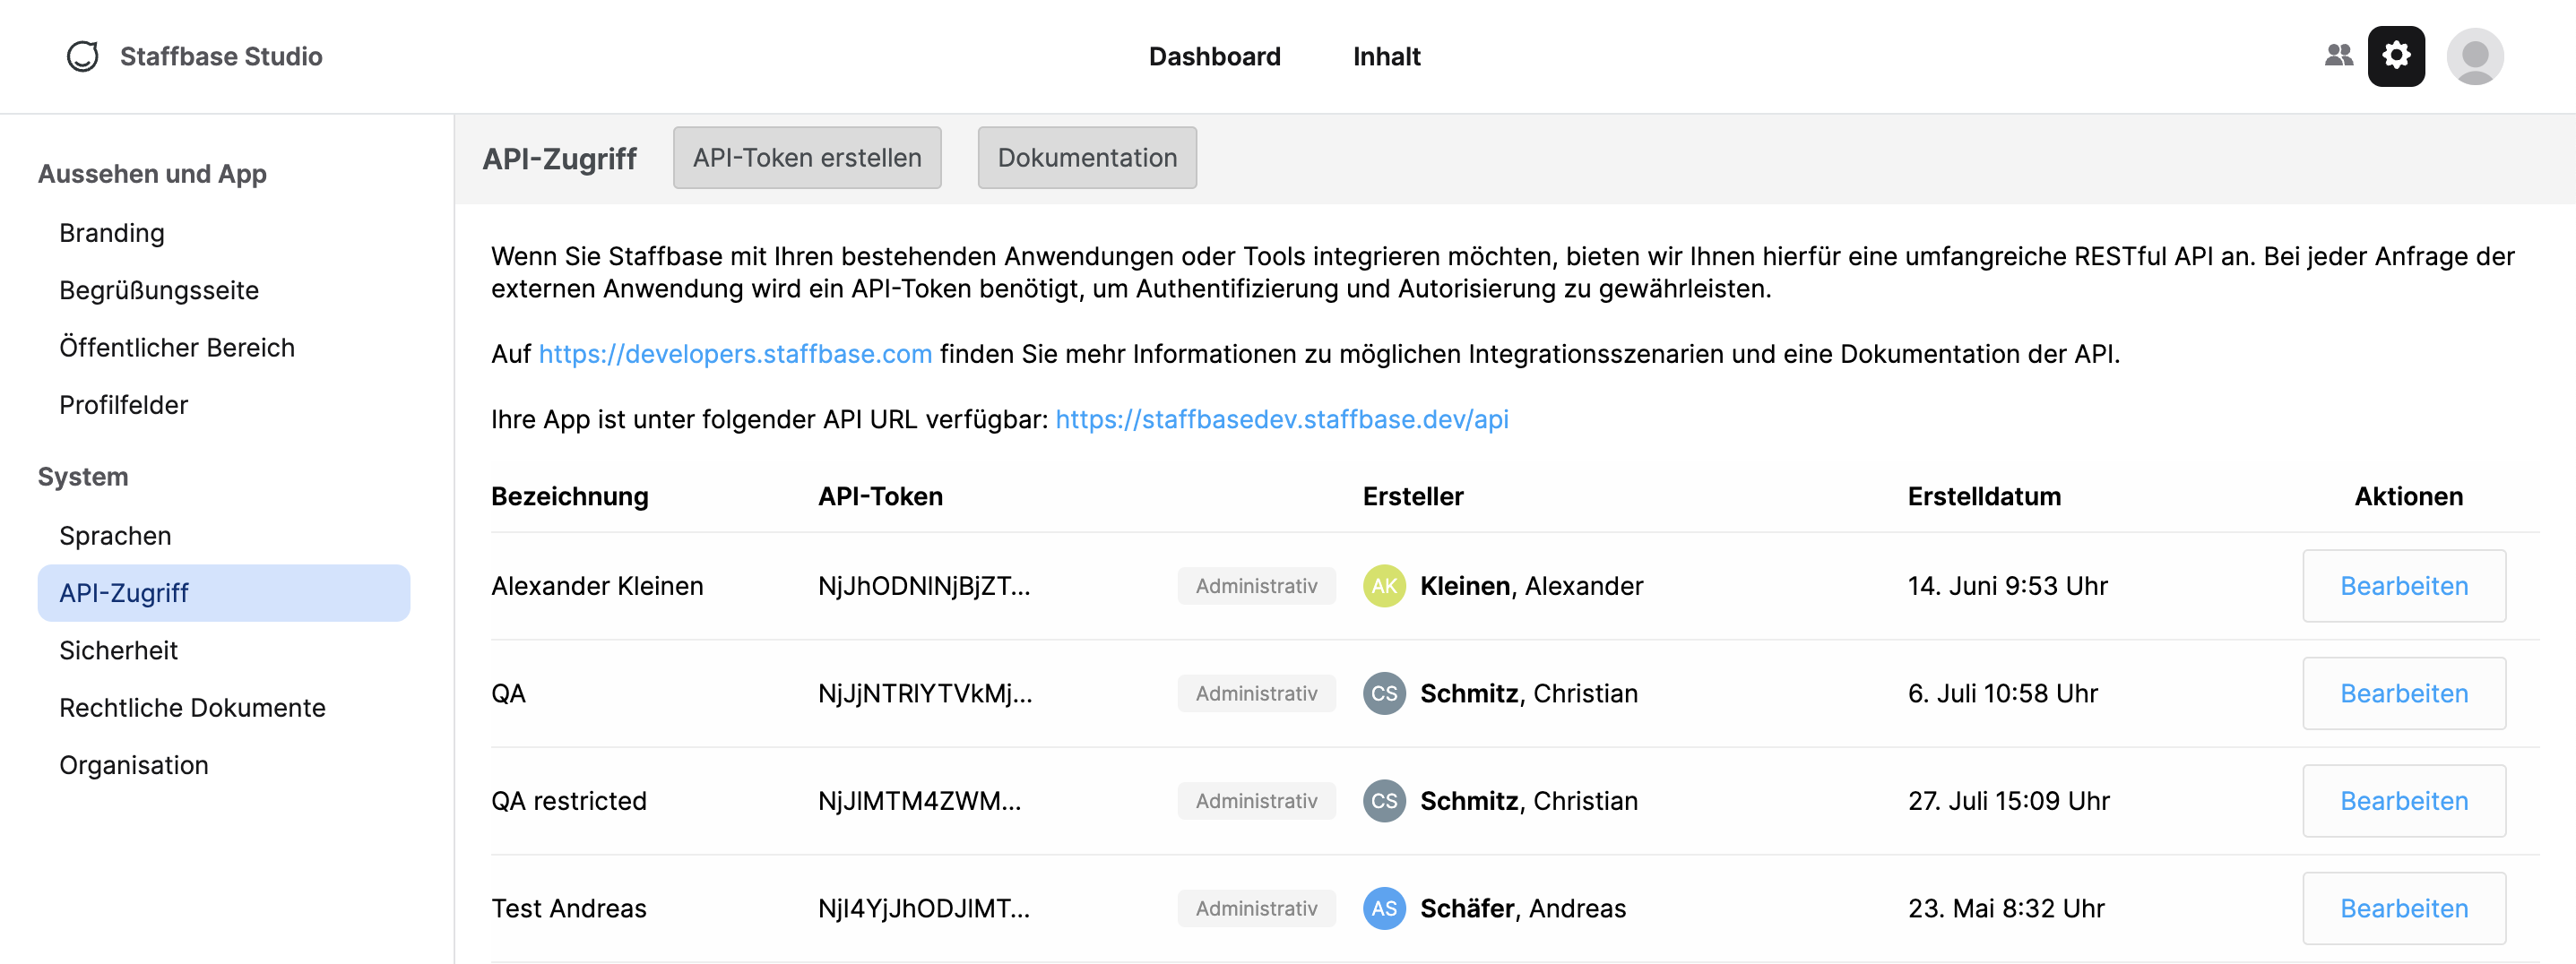Viewport: 2576px width, 964px height.
Task: Select Öffentlicher Bereich in sidebar
Action: click(x=177, y=348)
